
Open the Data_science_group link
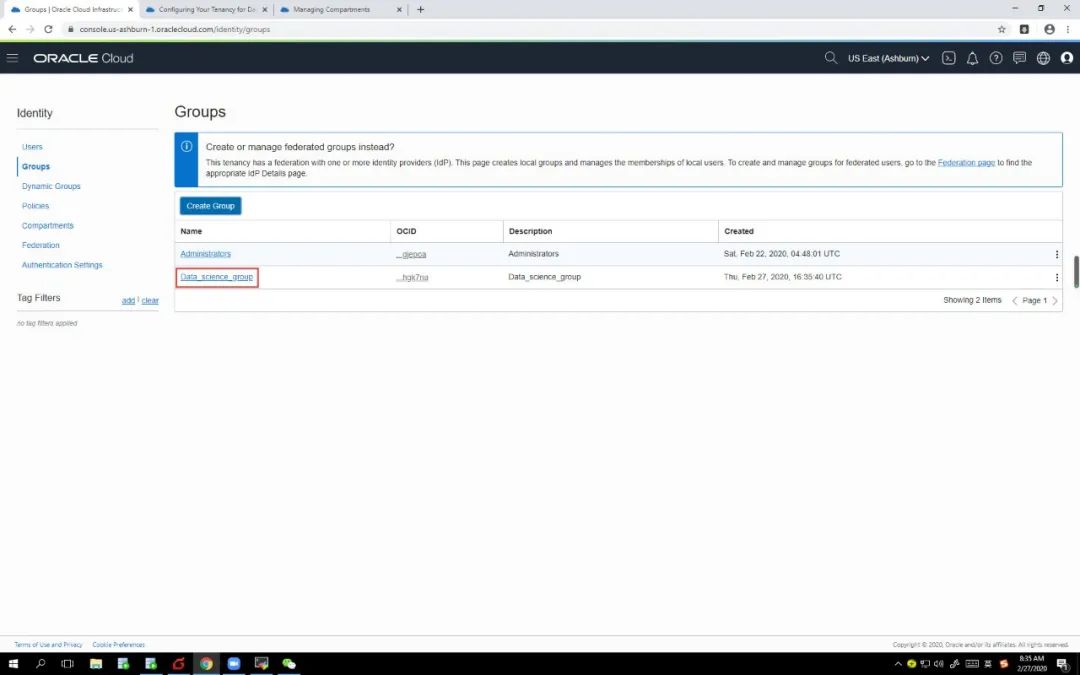[216, 277]
